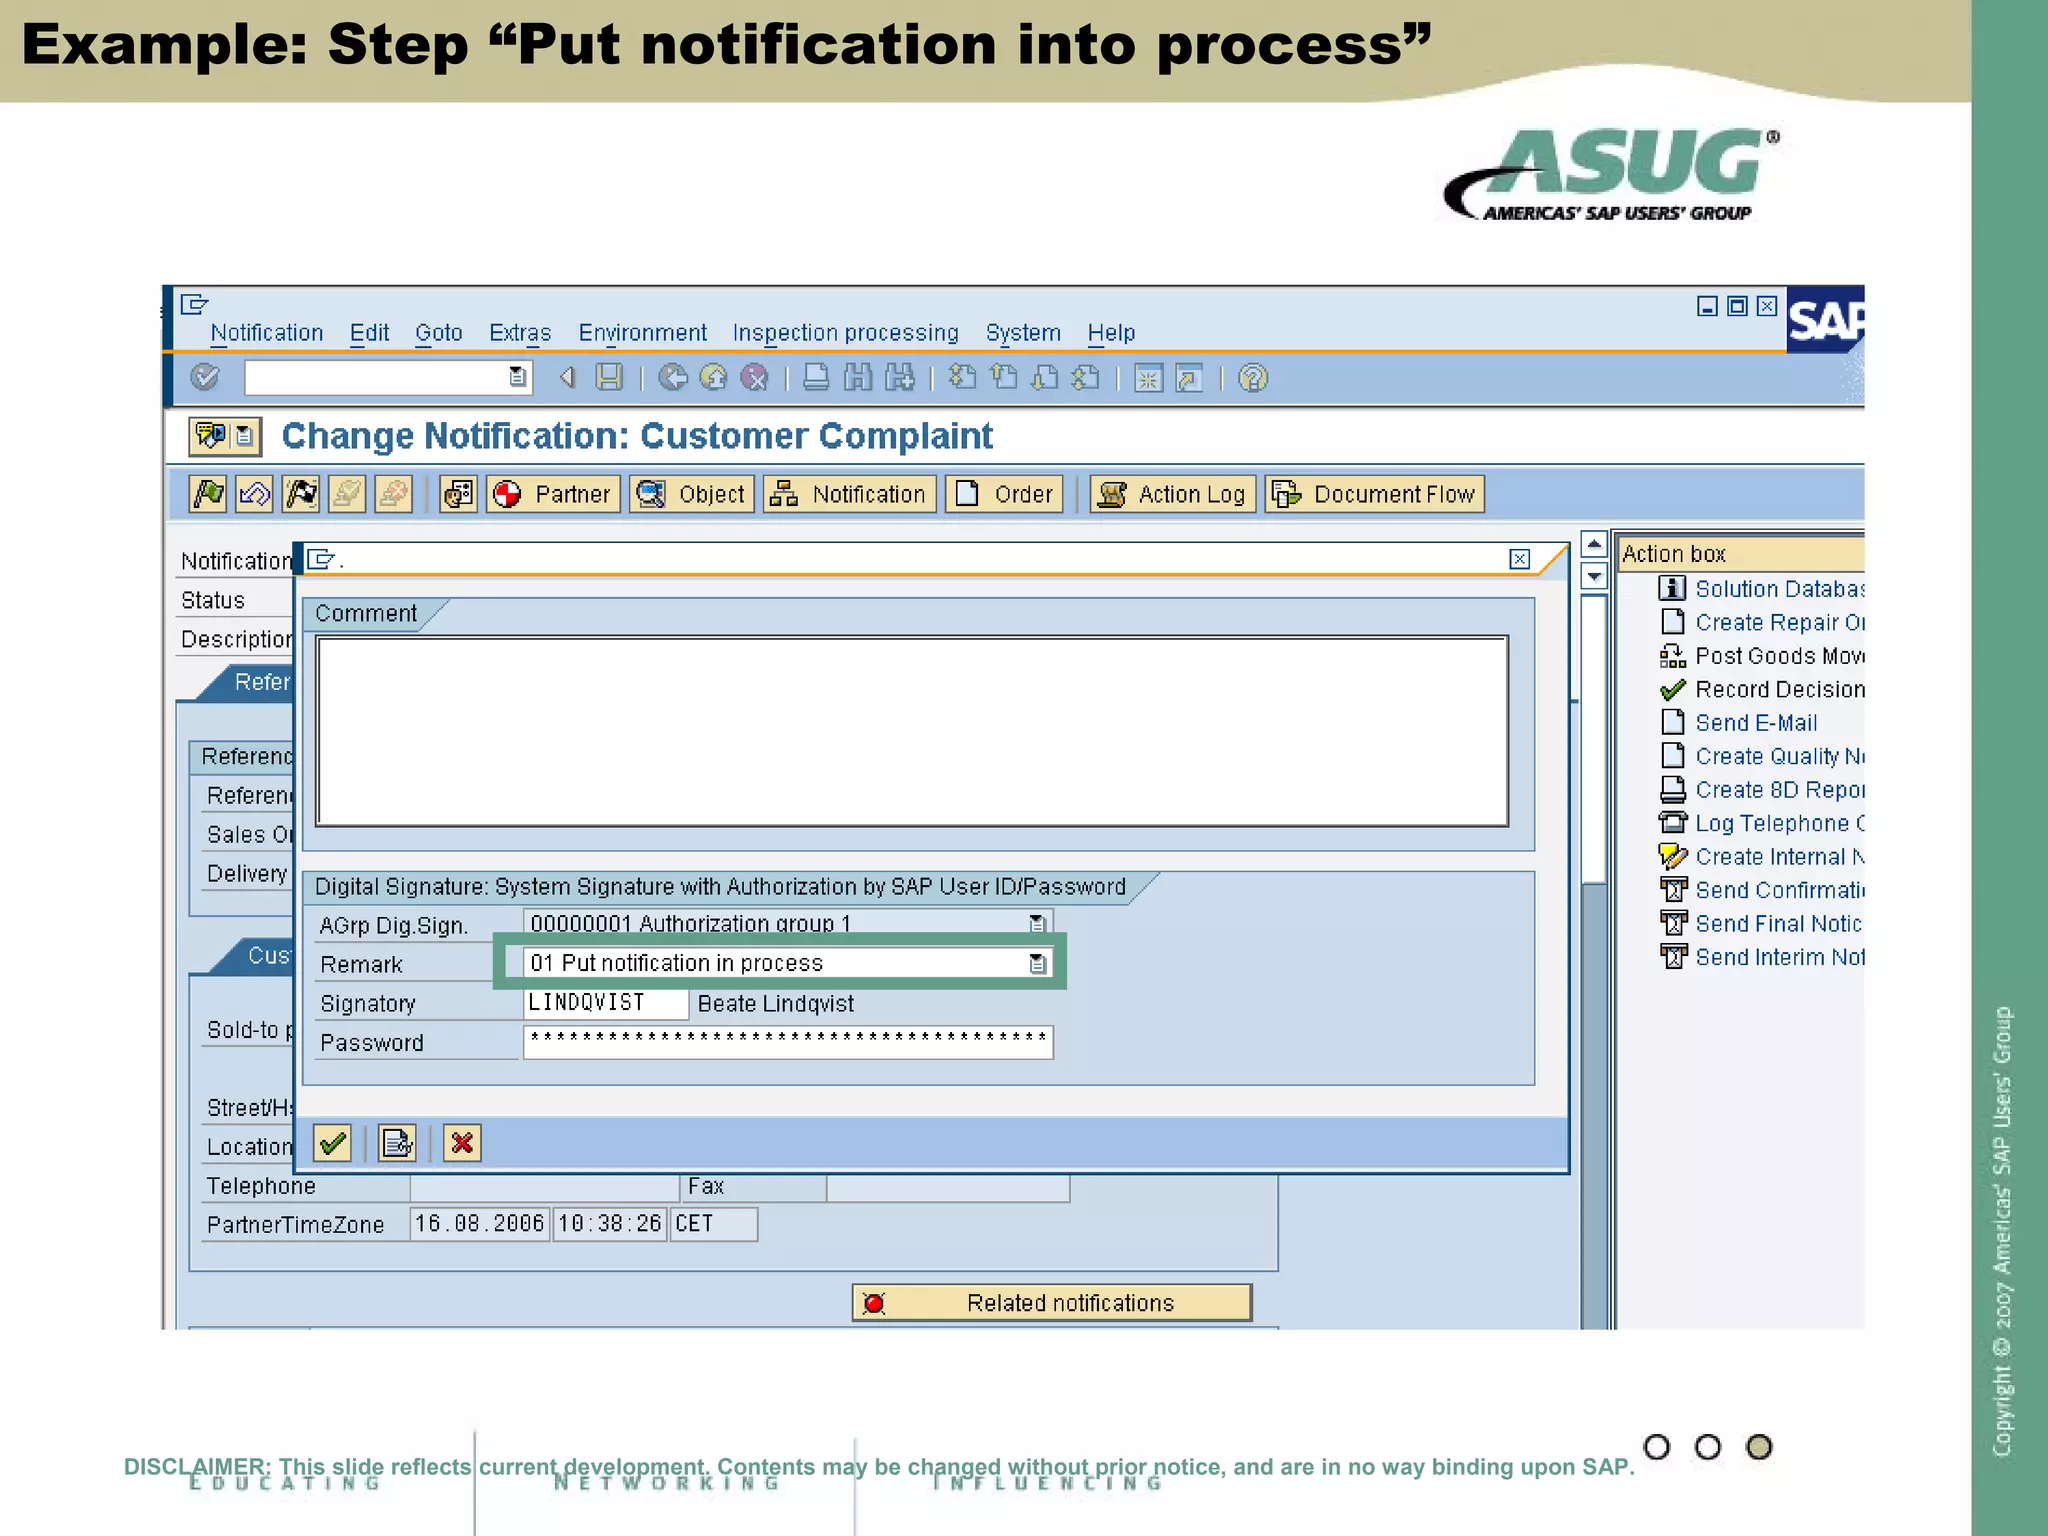Click the green Back arrow icon
2048x1536 pixels.
[x=673, y=377]
